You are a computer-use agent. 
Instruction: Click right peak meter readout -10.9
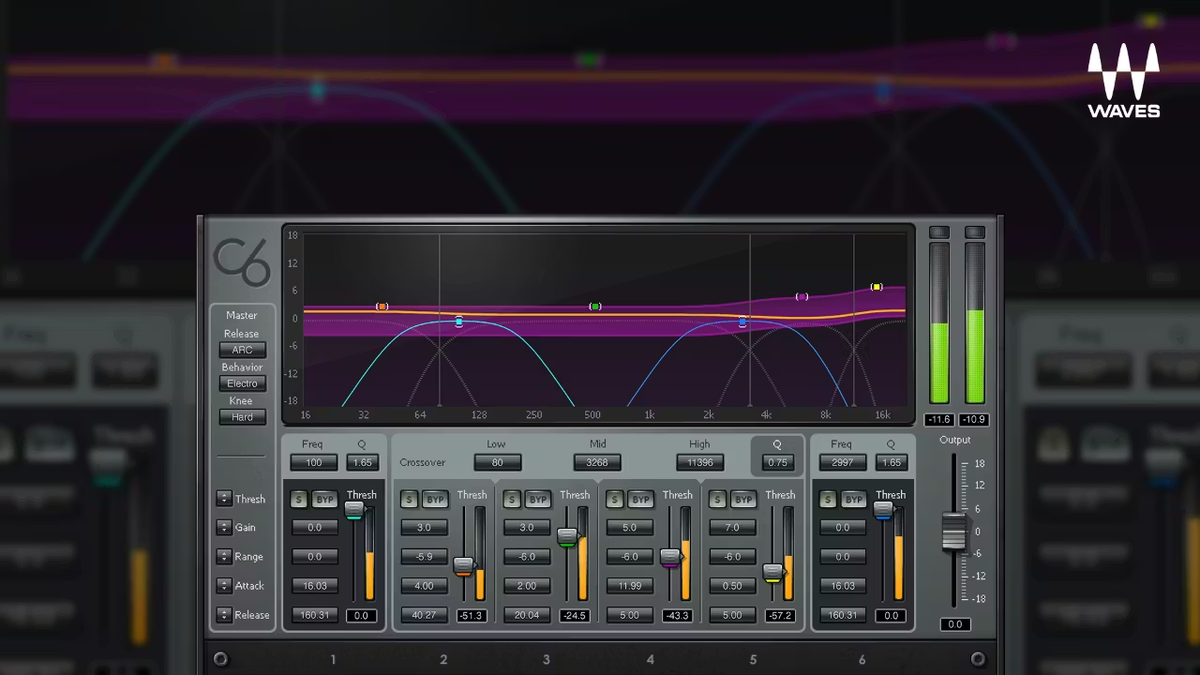974,420
